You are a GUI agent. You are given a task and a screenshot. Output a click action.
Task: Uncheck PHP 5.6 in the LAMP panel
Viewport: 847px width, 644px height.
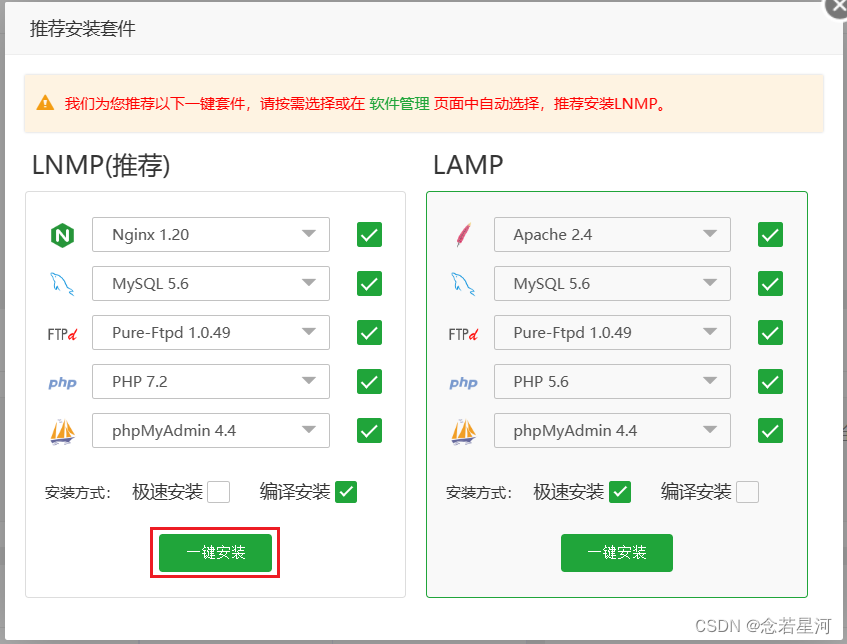point(770,381)
